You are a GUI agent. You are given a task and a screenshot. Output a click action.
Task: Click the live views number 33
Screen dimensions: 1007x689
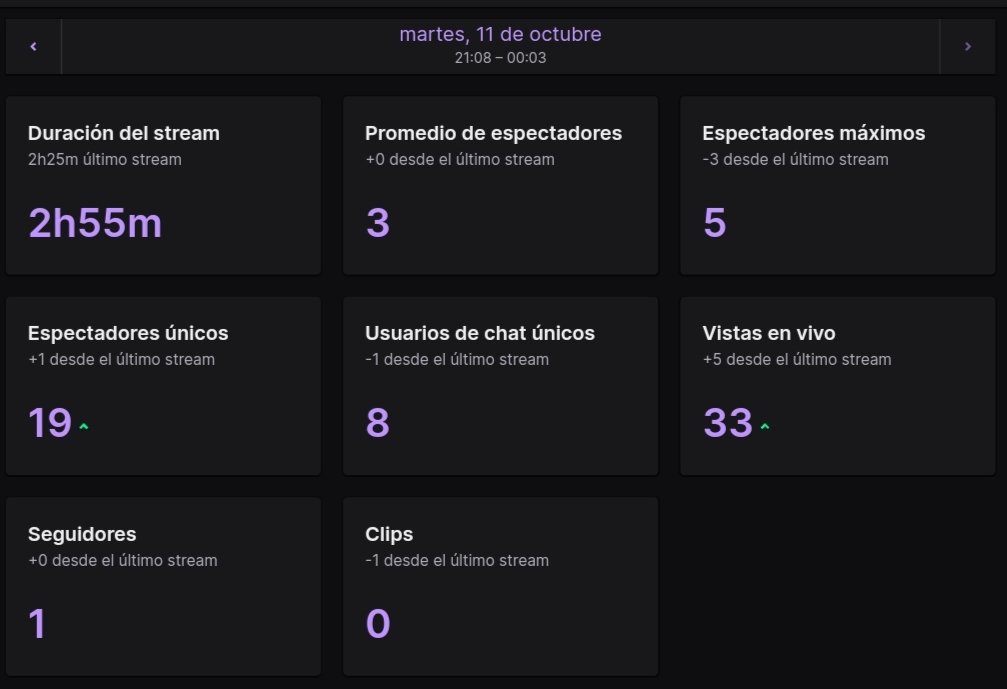[x=728, y=423]
